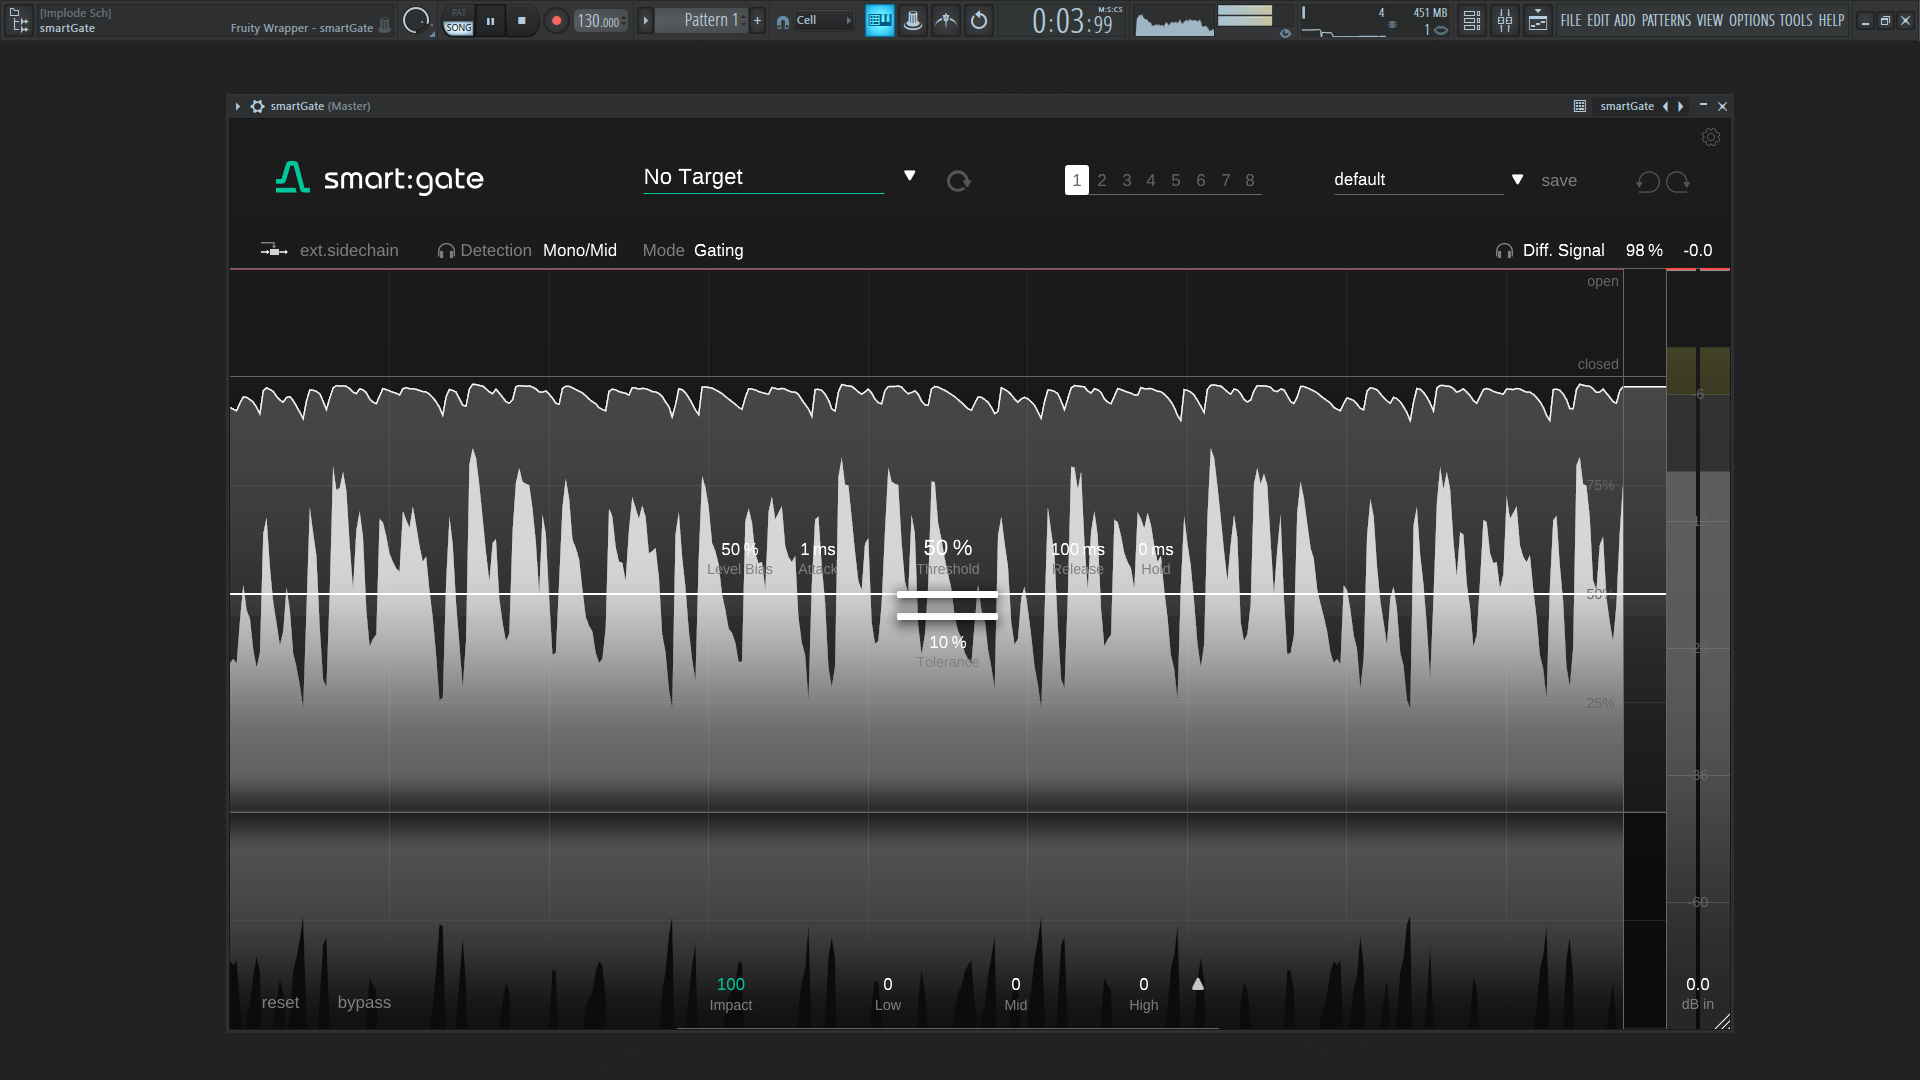Change the Gating mode setting
The image size is (1920, 1080).
719,250
